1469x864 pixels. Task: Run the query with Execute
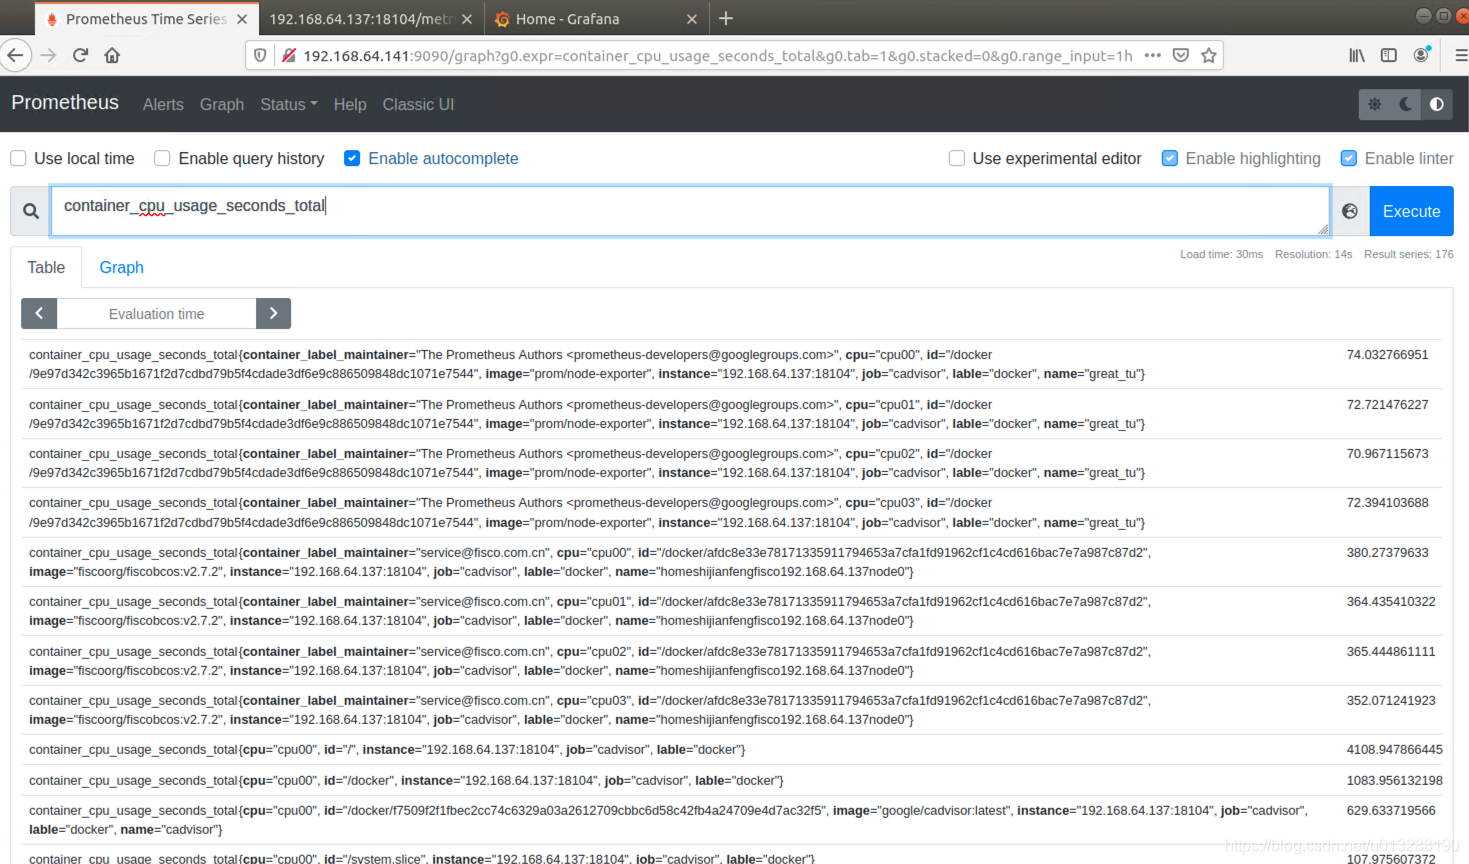tap(1411, 211)
